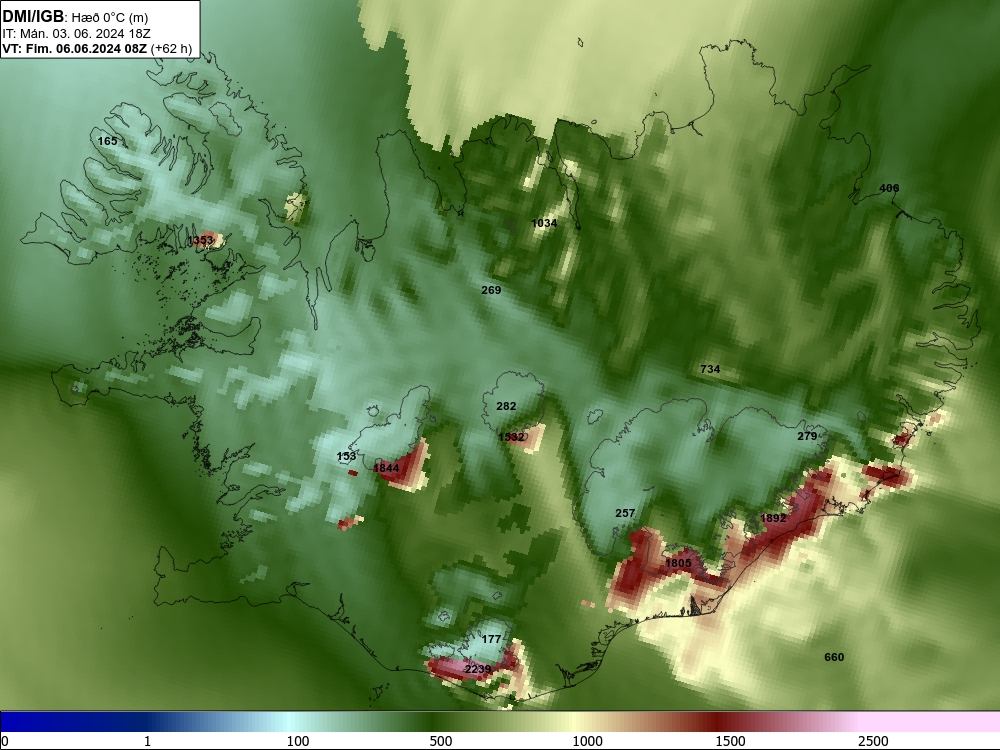Screen dimensions: 1000x750
Task: Select the 1805 freezing level label
Action: [x=678, y=563]
